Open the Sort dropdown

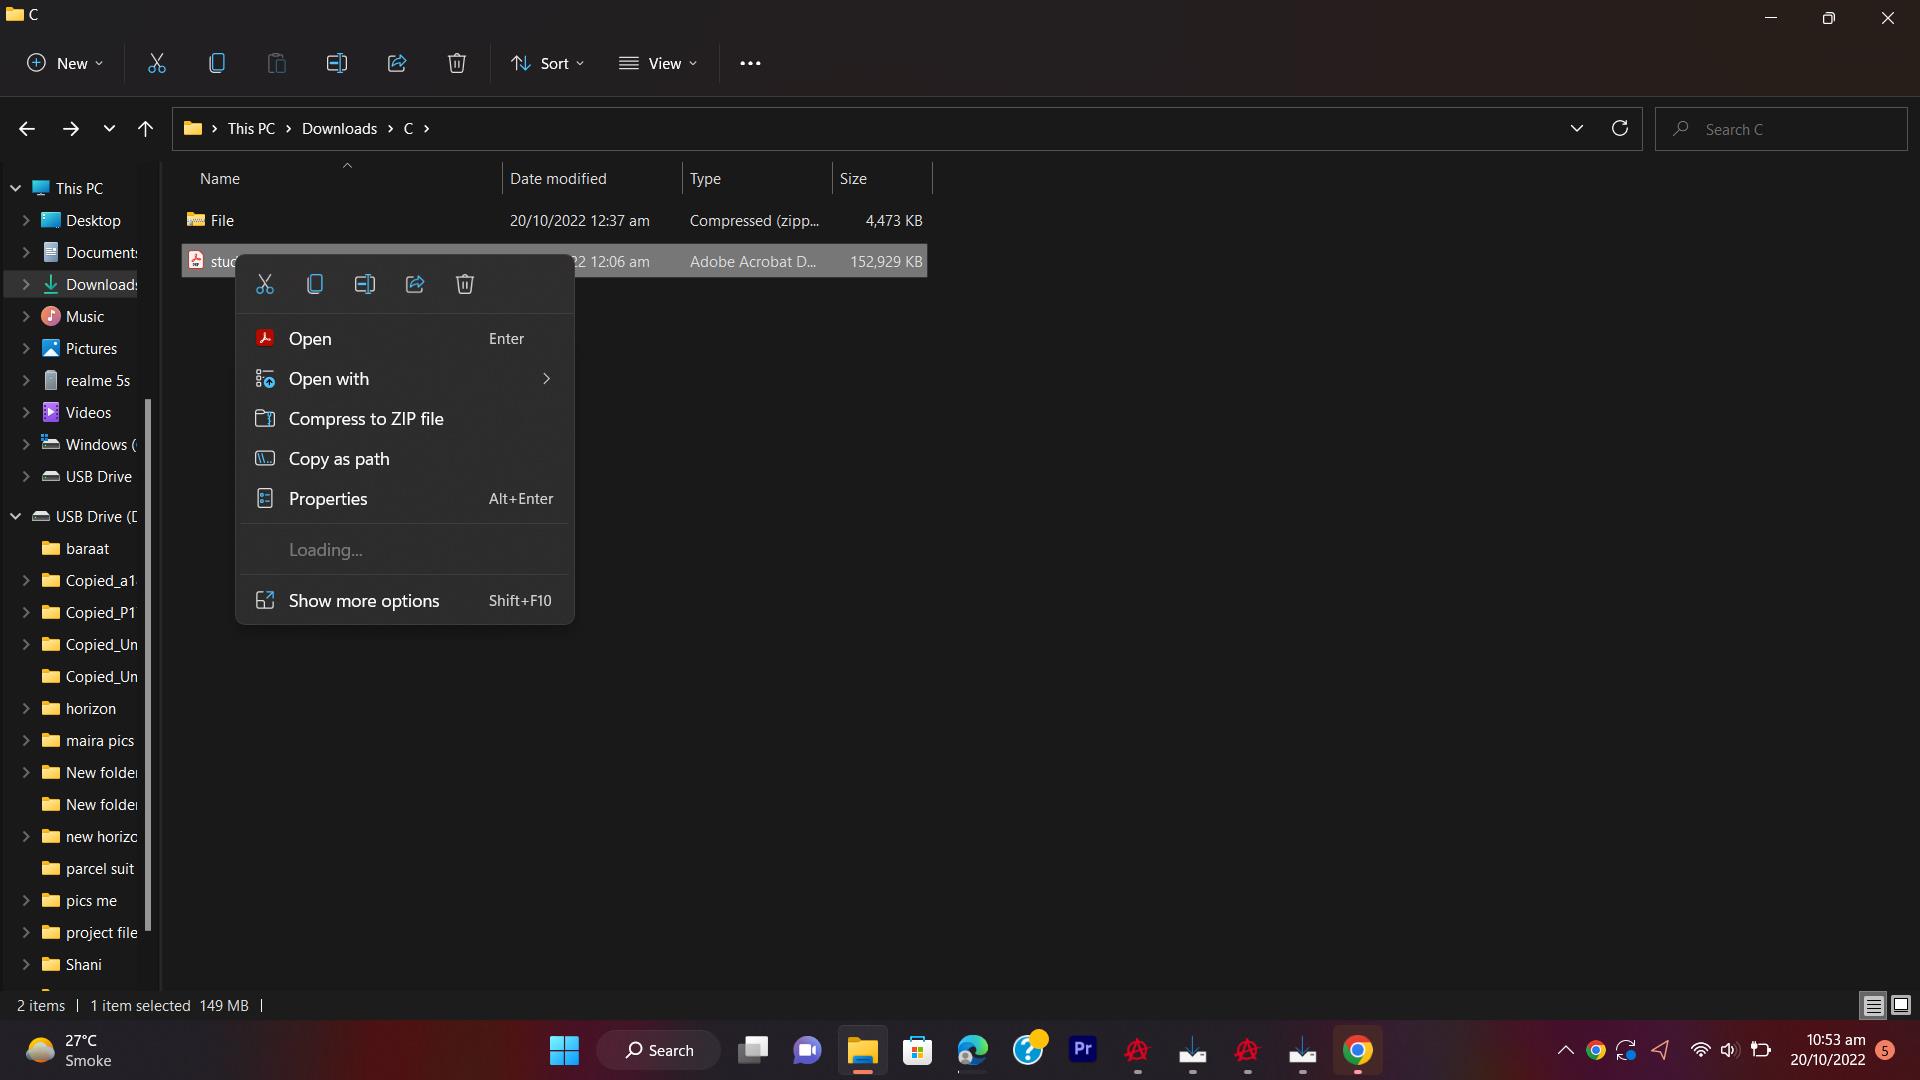547,63
